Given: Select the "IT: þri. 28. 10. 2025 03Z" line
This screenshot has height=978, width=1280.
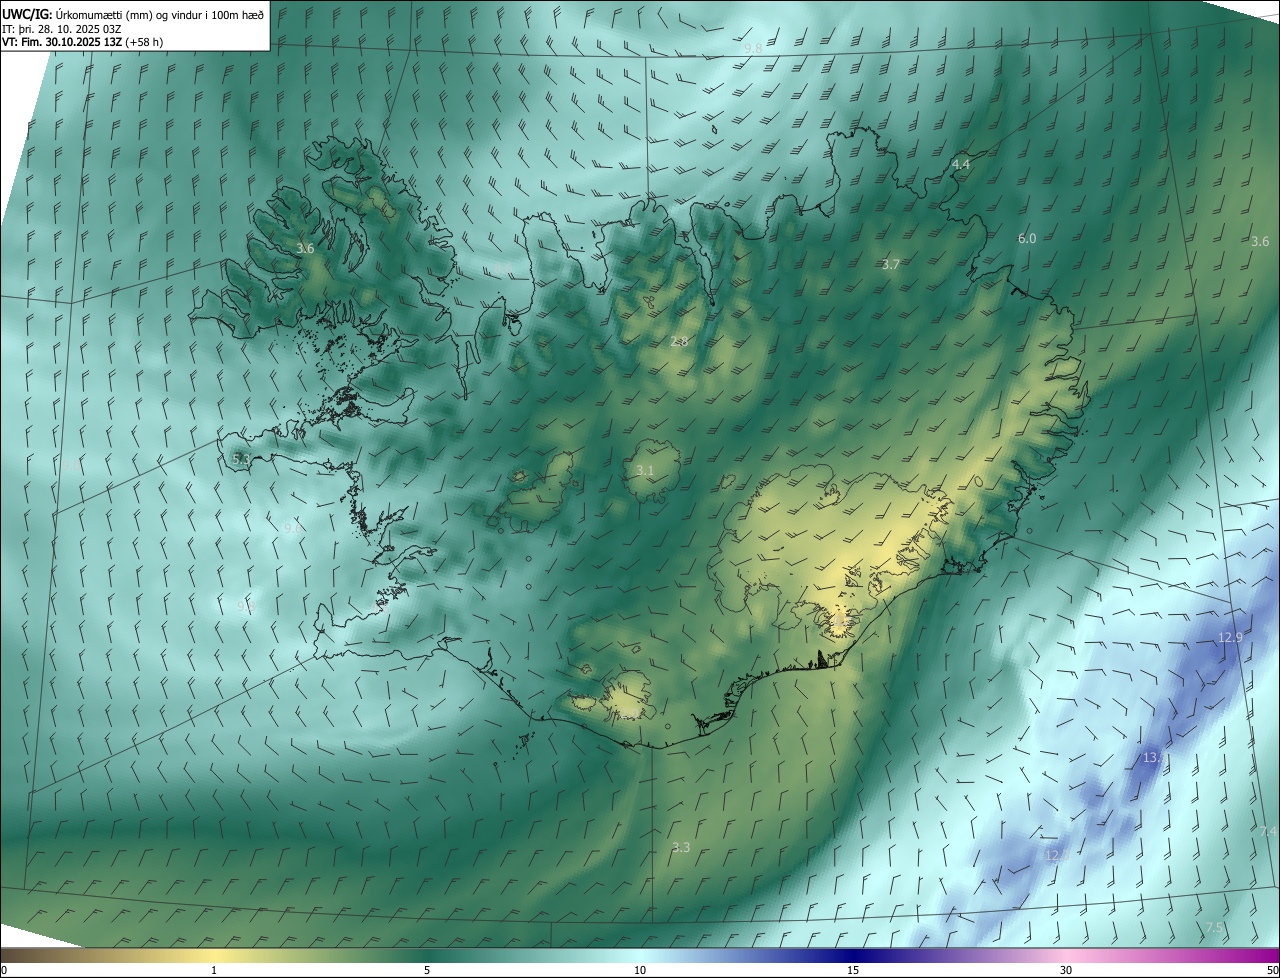Looking at the screenshot, I should point(62,28).
